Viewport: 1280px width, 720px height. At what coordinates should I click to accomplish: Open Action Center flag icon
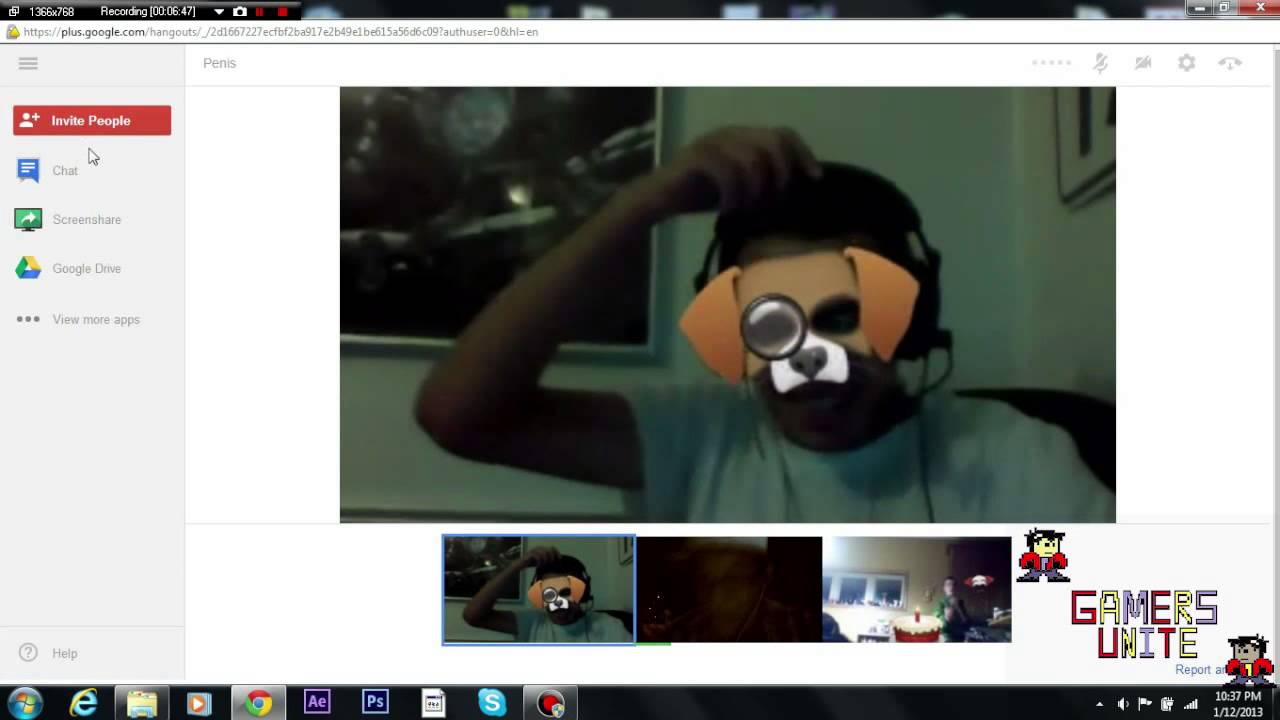click(x=1145, y=704)
